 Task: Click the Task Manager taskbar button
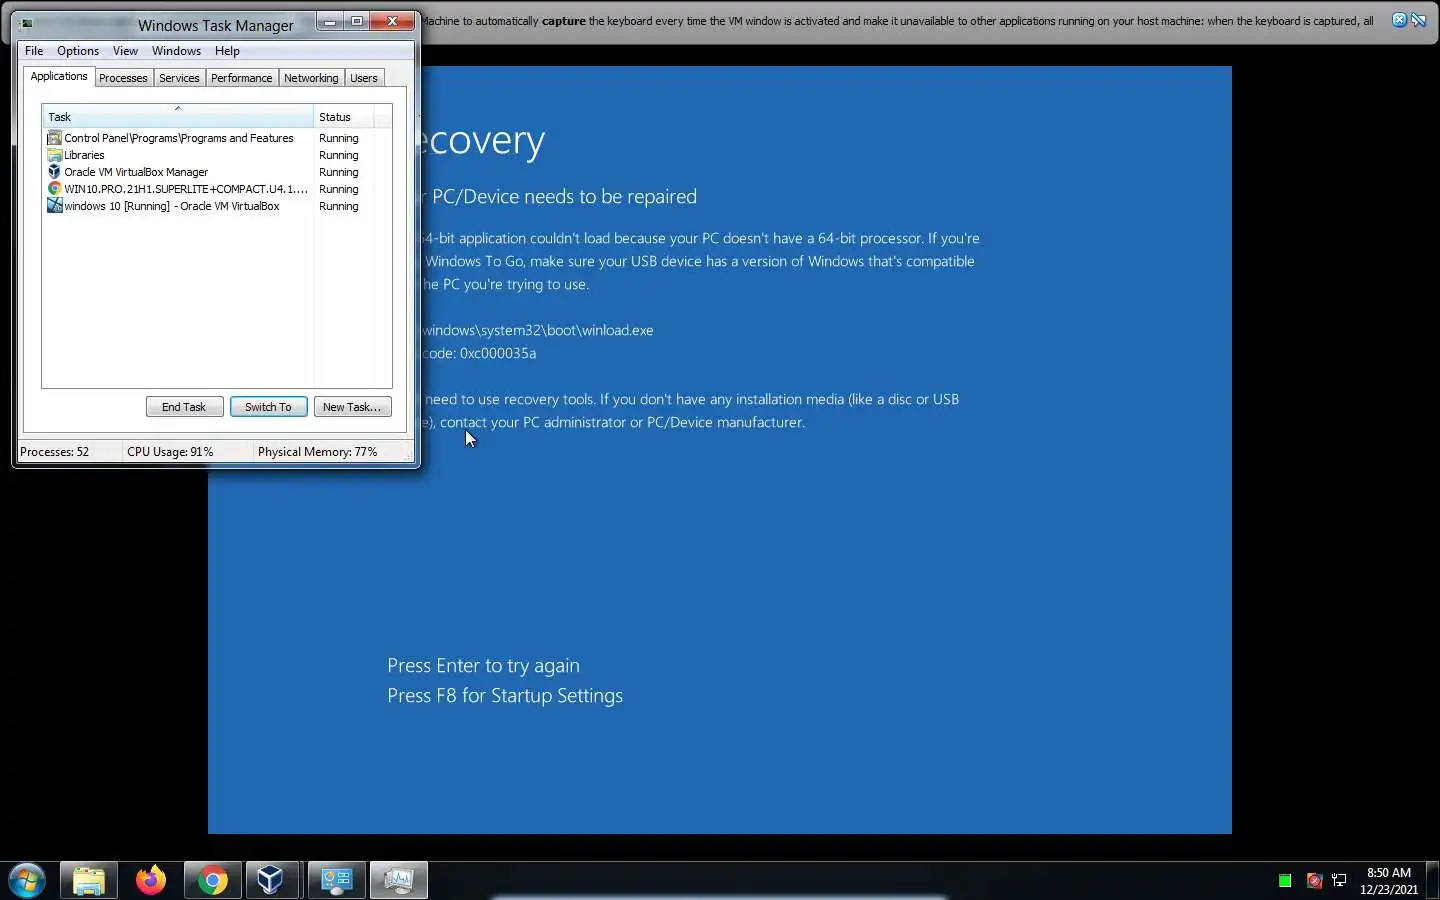[x=398, y=880]
